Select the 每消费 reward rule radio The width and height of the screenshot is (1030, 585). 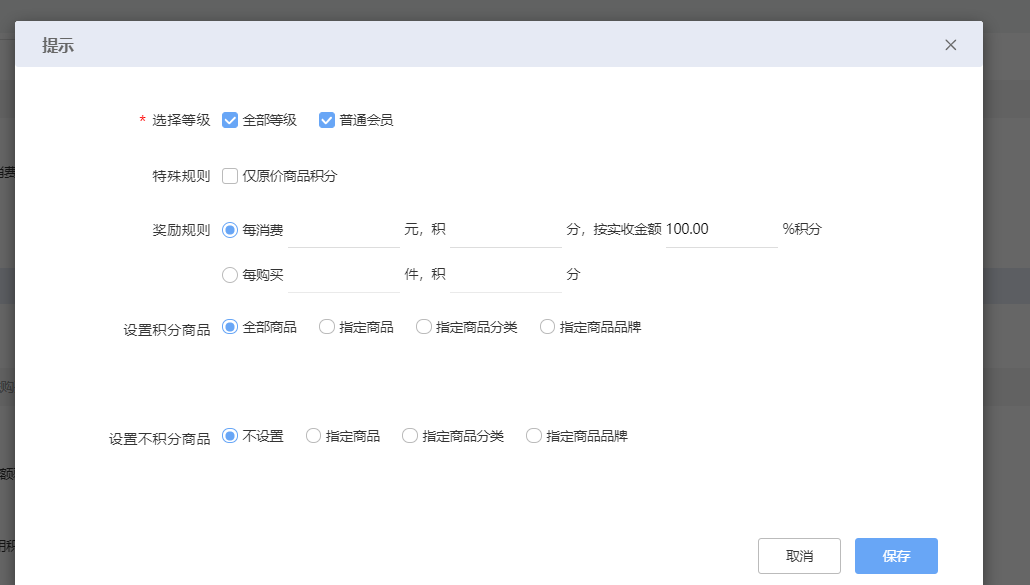(x=230, y=230)
